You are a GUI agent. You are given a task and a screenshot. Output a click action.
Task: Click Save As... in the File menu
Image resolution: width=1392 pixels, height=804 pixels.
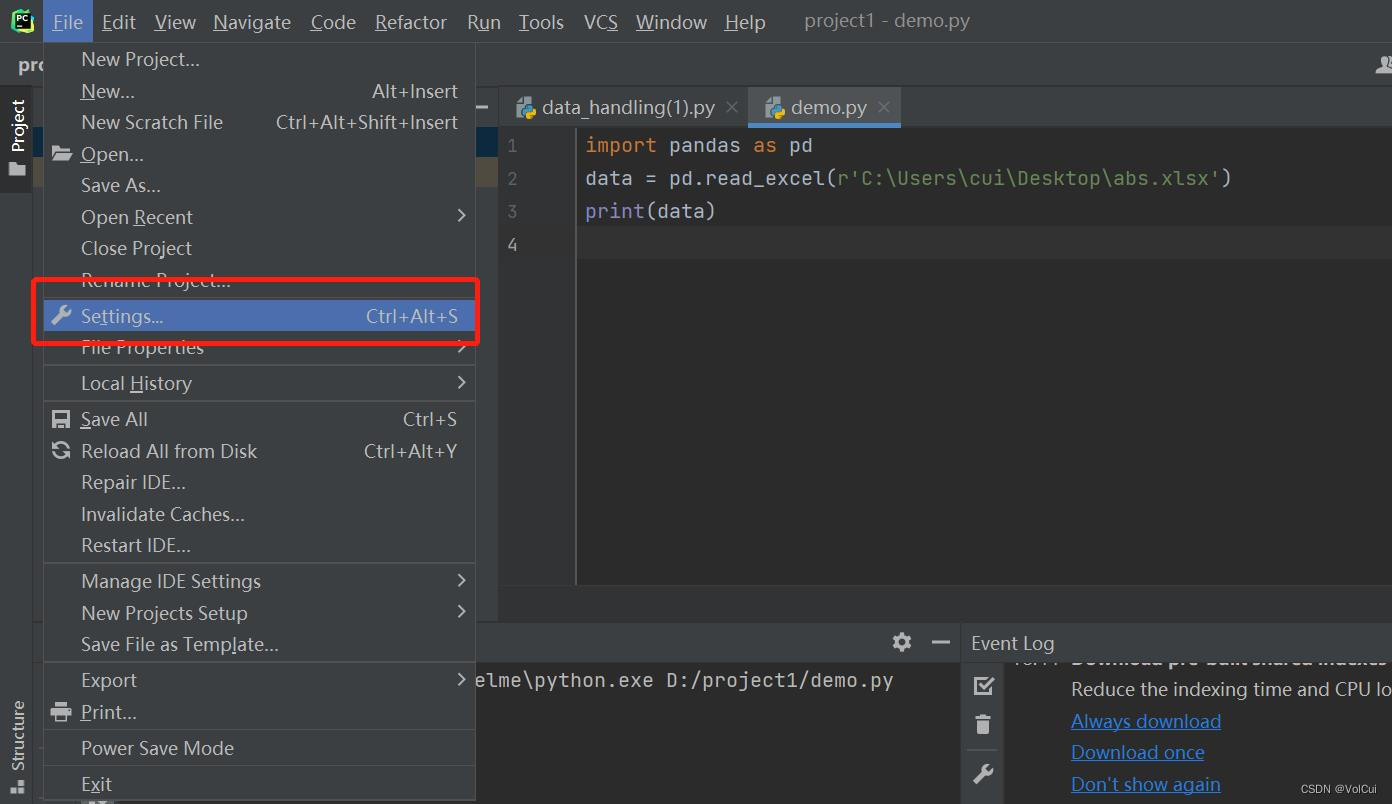259,185
